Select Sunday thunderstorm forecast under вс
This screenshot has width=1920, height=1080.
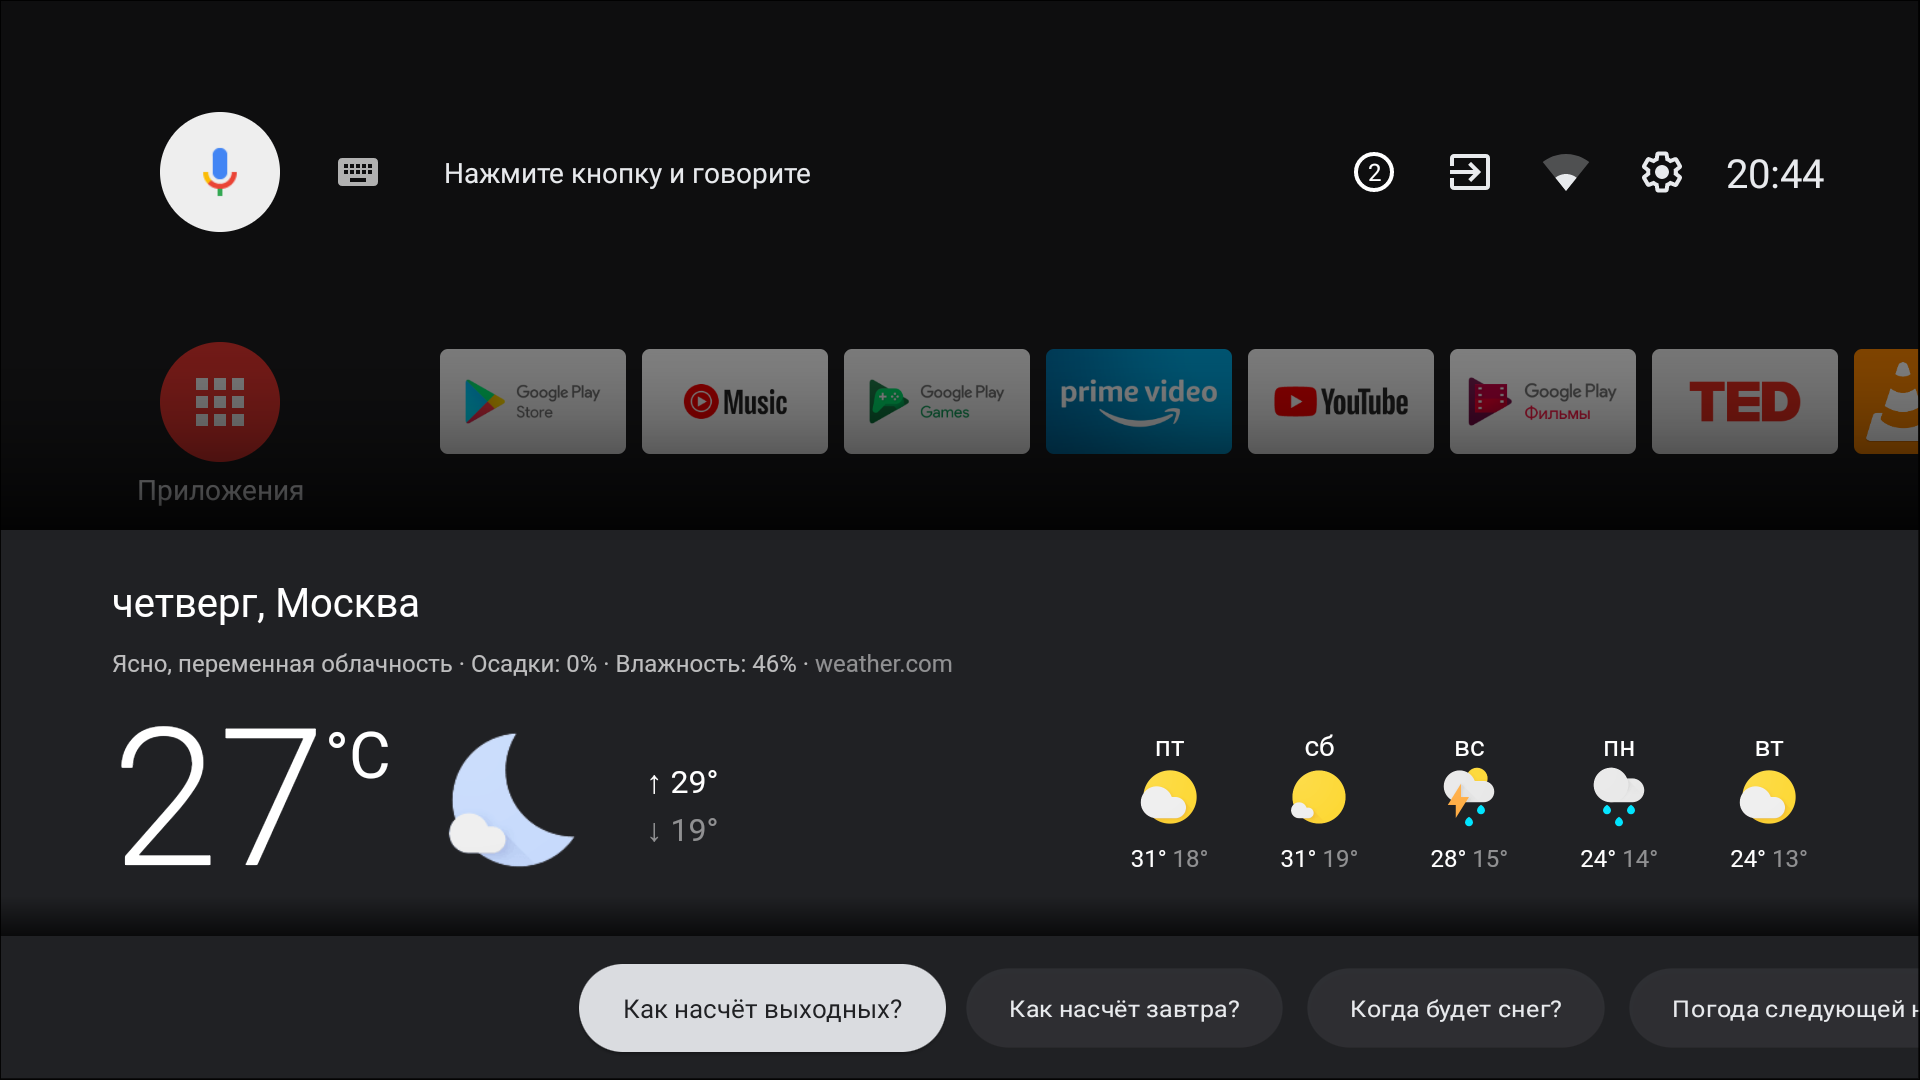click(x=1469, y=797)
